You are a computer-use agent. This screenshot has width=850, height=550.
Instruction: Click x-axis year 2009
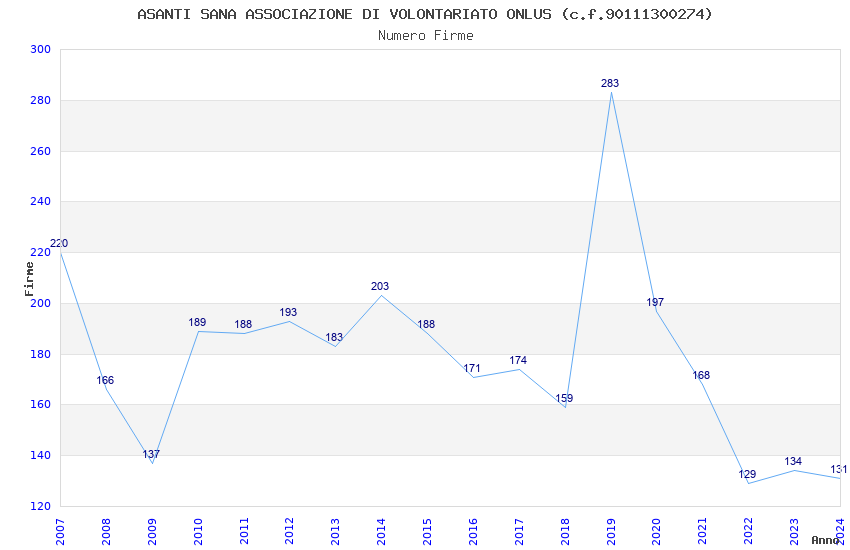point(152,532)
